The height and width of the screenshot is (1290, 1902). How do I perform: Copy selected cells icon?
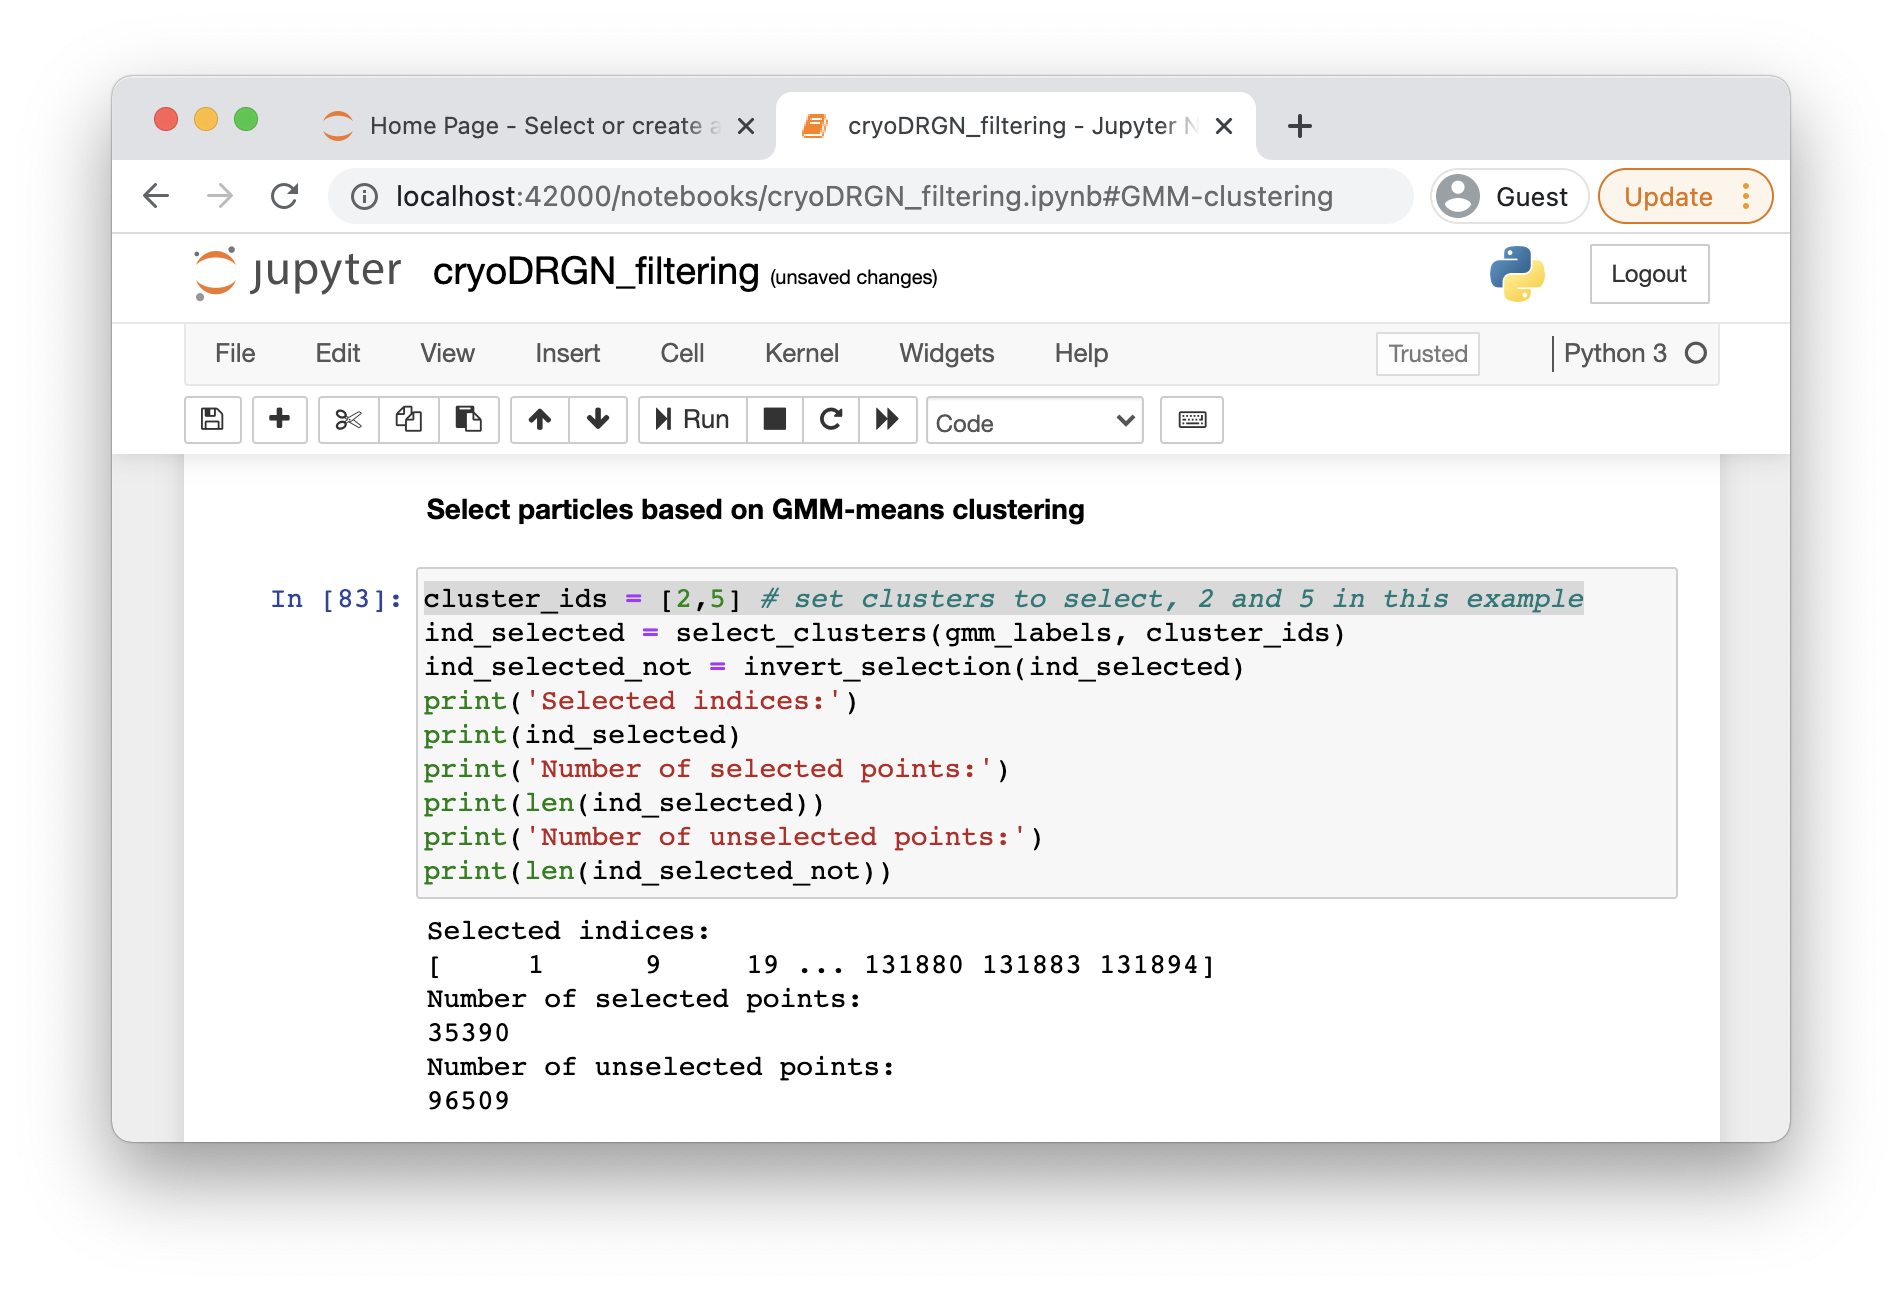pos(408,420)
